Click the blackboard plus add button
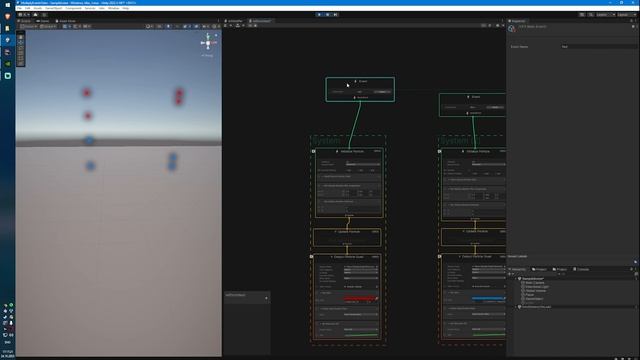This screenshot has height=360, width=640. click(x=267, y=298)
